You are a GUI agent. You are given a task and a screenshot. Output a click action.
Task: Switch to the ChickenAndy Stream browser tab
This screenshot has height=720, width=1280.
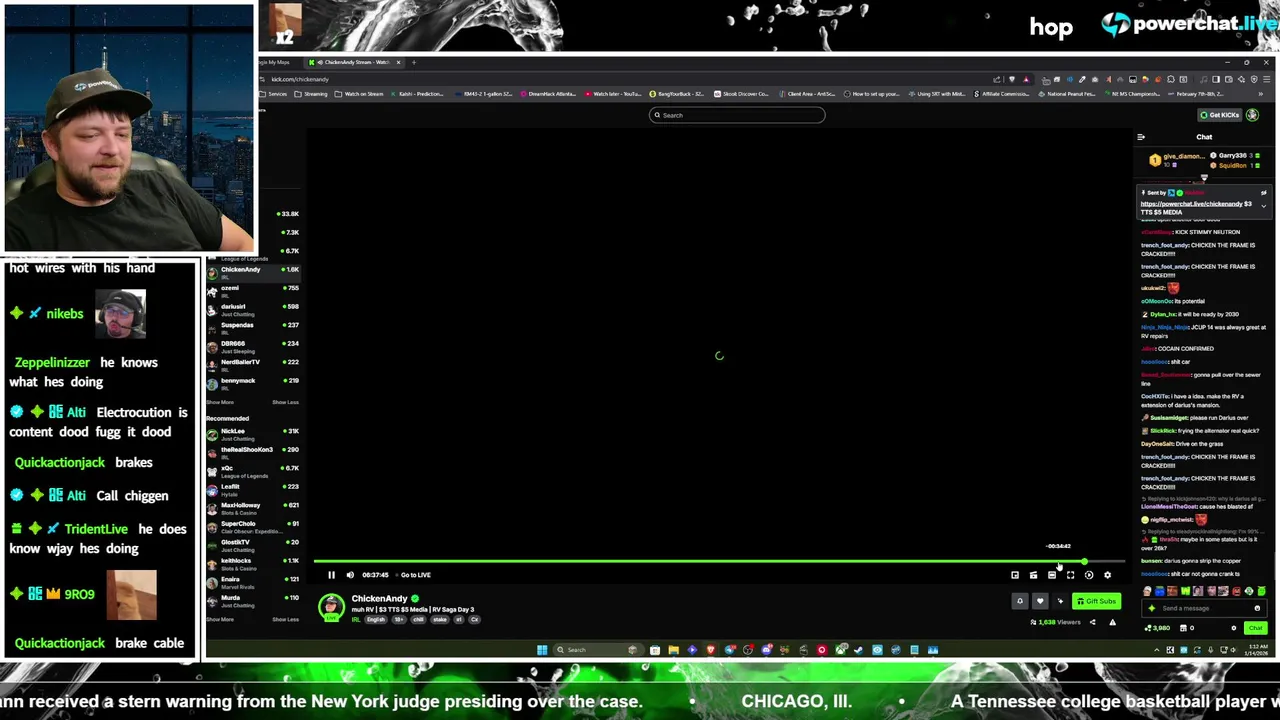click(355, 62)
